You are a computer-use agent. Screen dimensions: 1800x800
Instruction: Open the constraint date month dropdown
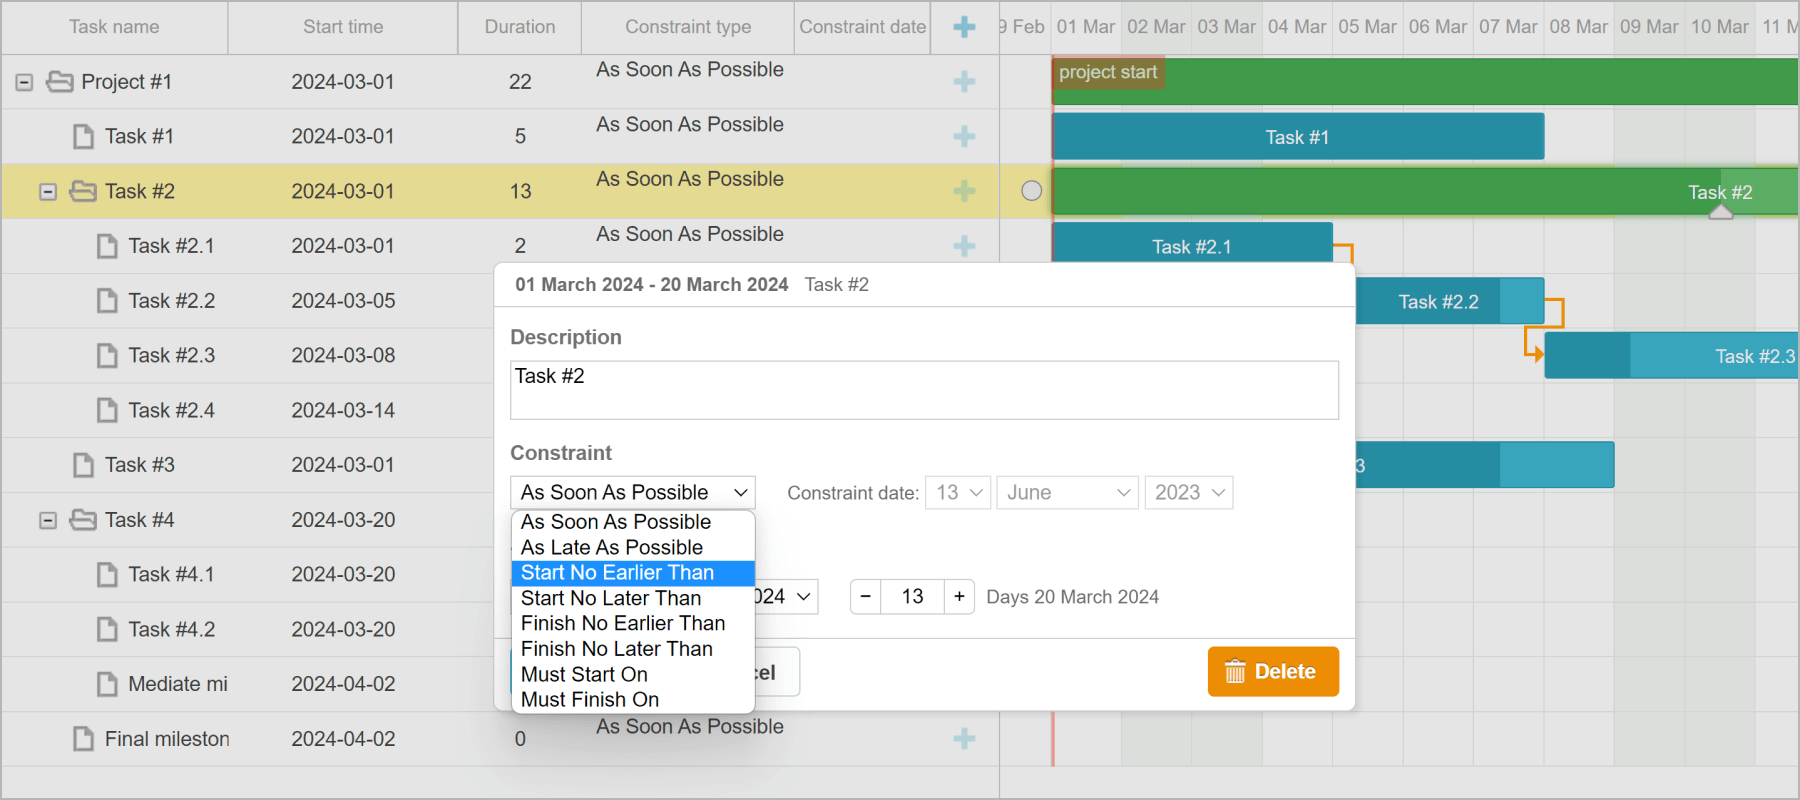click(x=1067, y=493)
